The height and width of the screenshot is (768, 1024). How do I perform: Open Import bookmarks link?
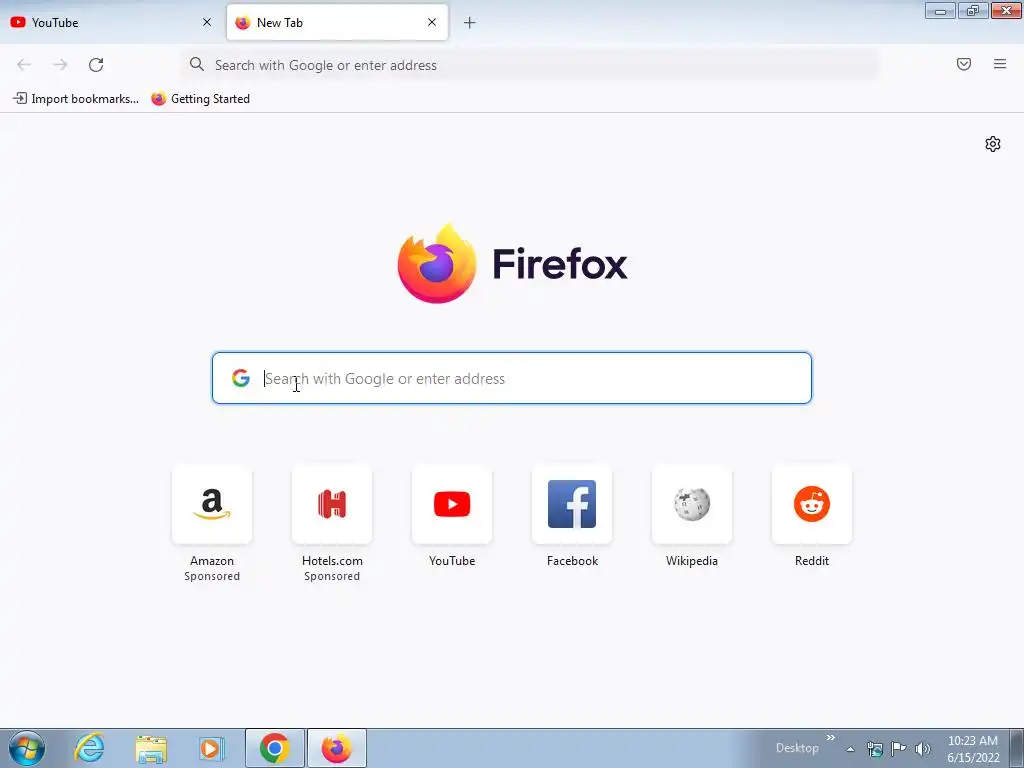tap(76, 99)
